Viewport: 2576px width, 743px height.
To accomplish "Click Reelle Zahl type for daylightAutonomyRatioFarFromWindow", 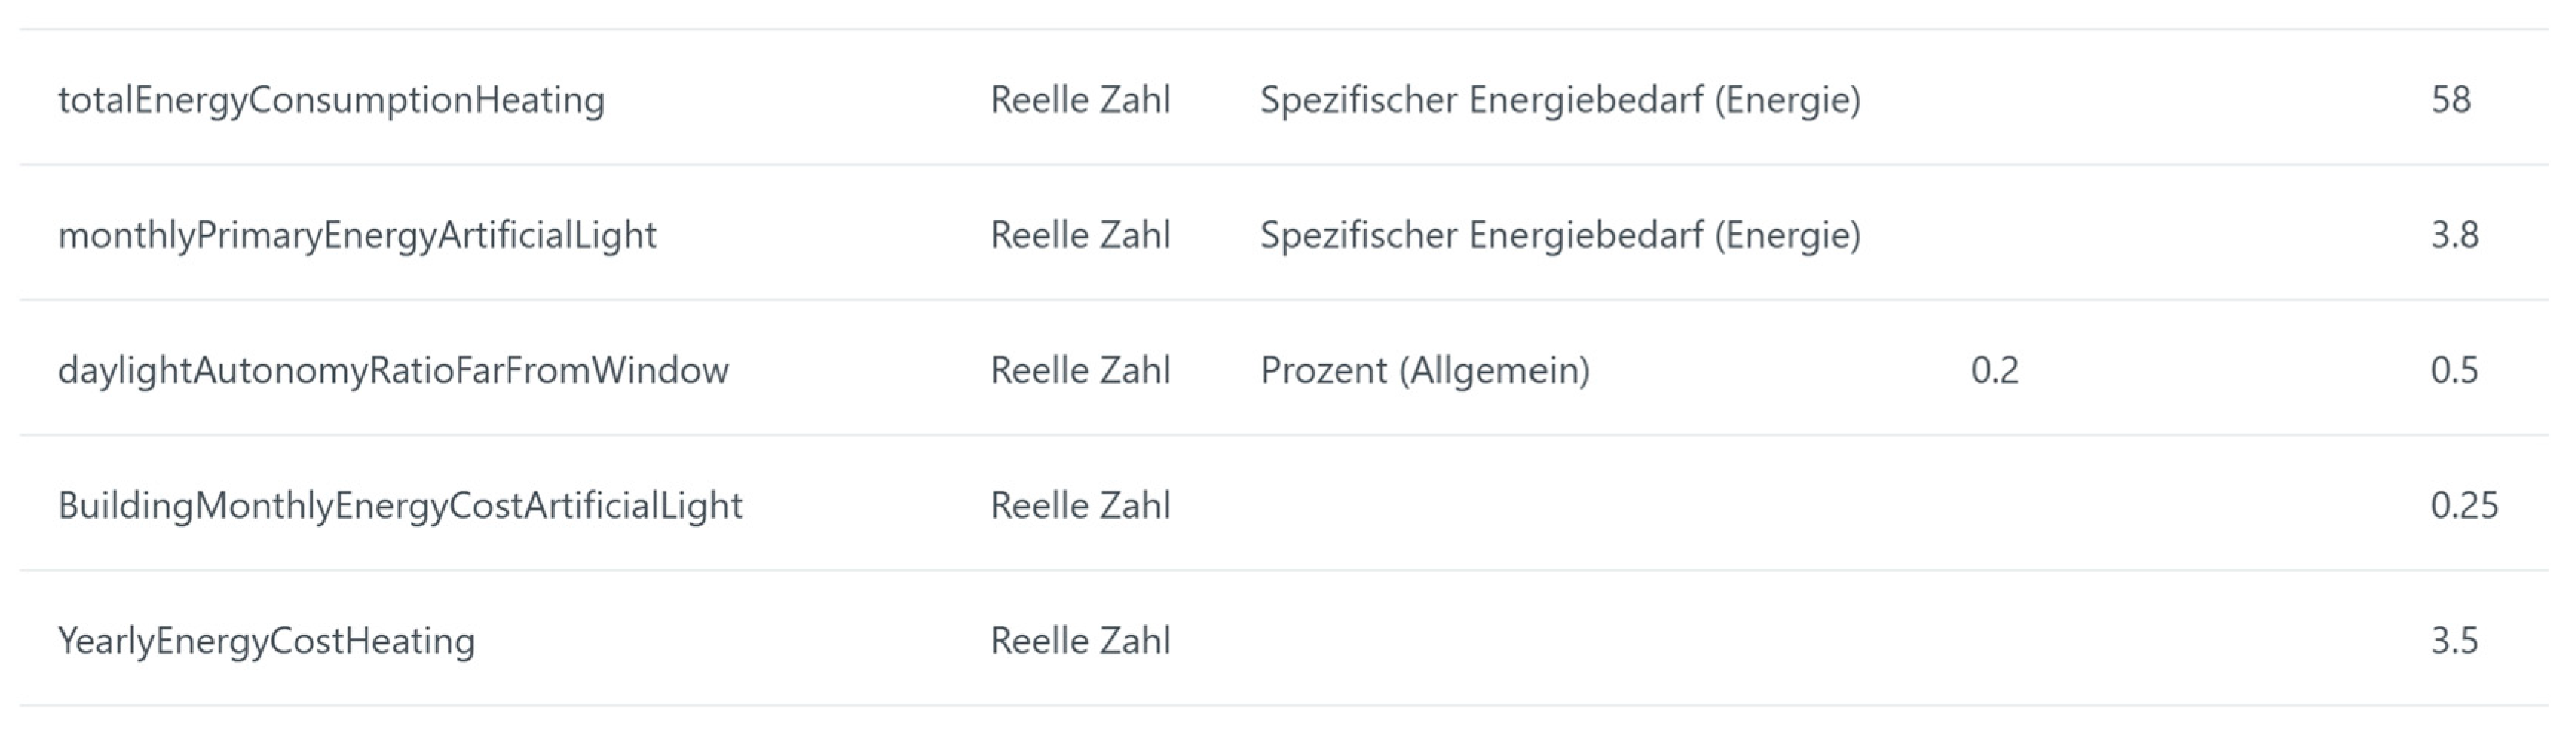I will (1080, 370).
